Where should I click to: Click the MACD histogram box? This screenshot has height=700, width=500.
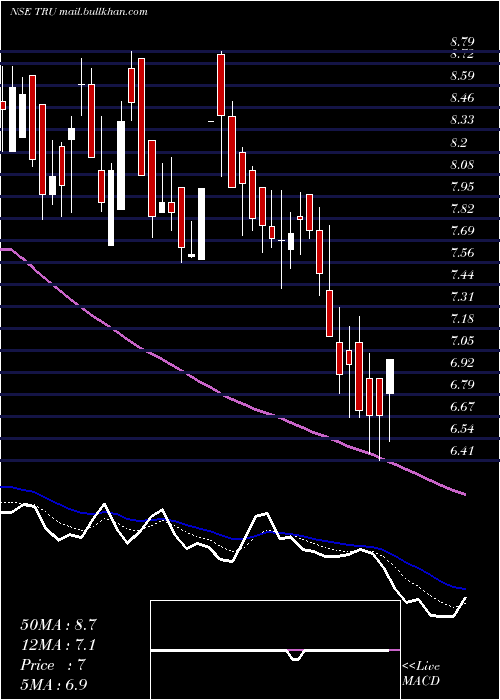point(275,650)
